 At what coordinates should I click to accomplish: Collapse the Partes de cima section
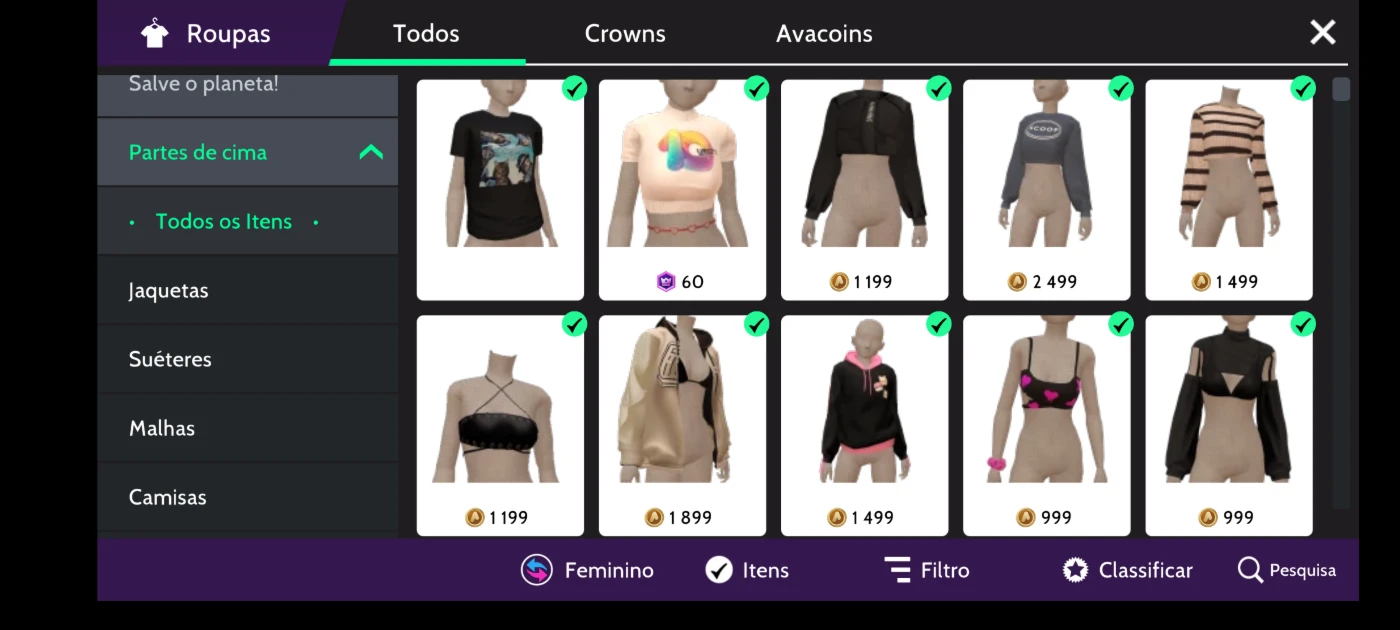click(x=371, y=152)
